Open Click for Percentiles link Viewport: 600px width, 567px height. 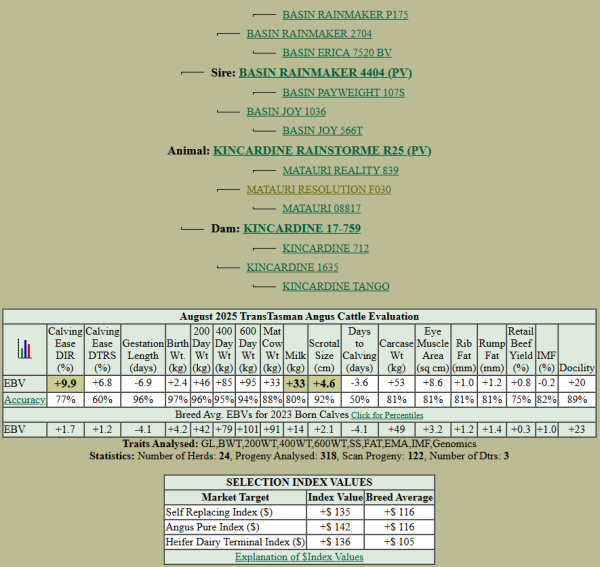click(387, 415)
